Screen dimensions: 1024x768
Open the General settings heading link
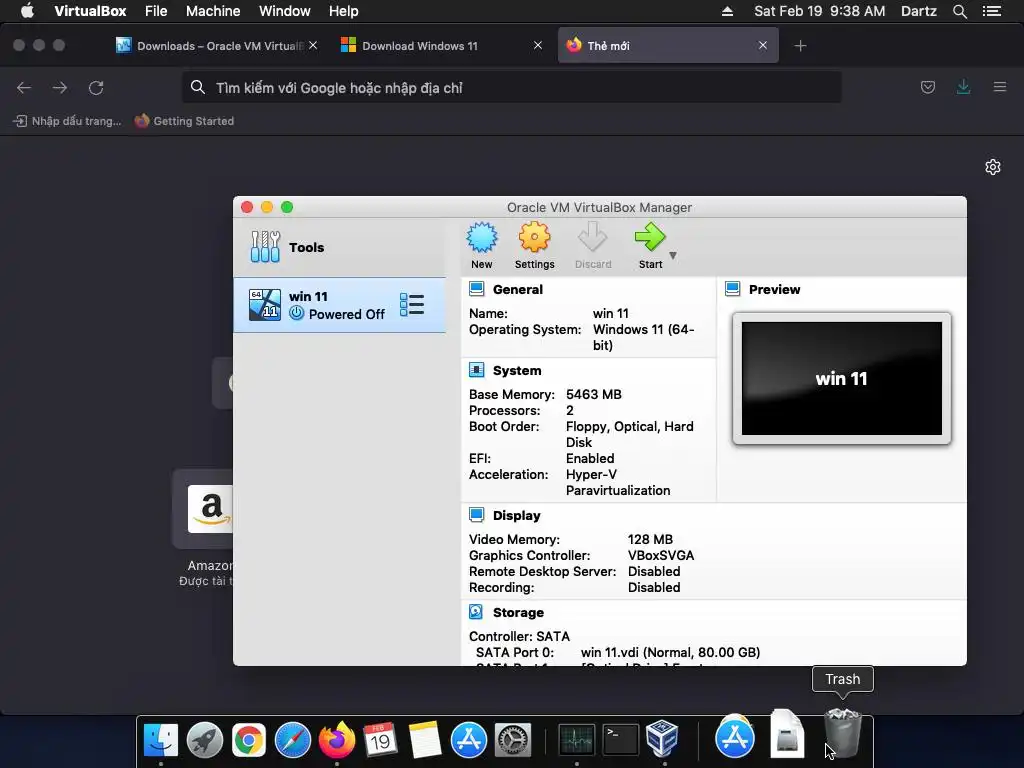pyautogui.click(x=517, y=289)
